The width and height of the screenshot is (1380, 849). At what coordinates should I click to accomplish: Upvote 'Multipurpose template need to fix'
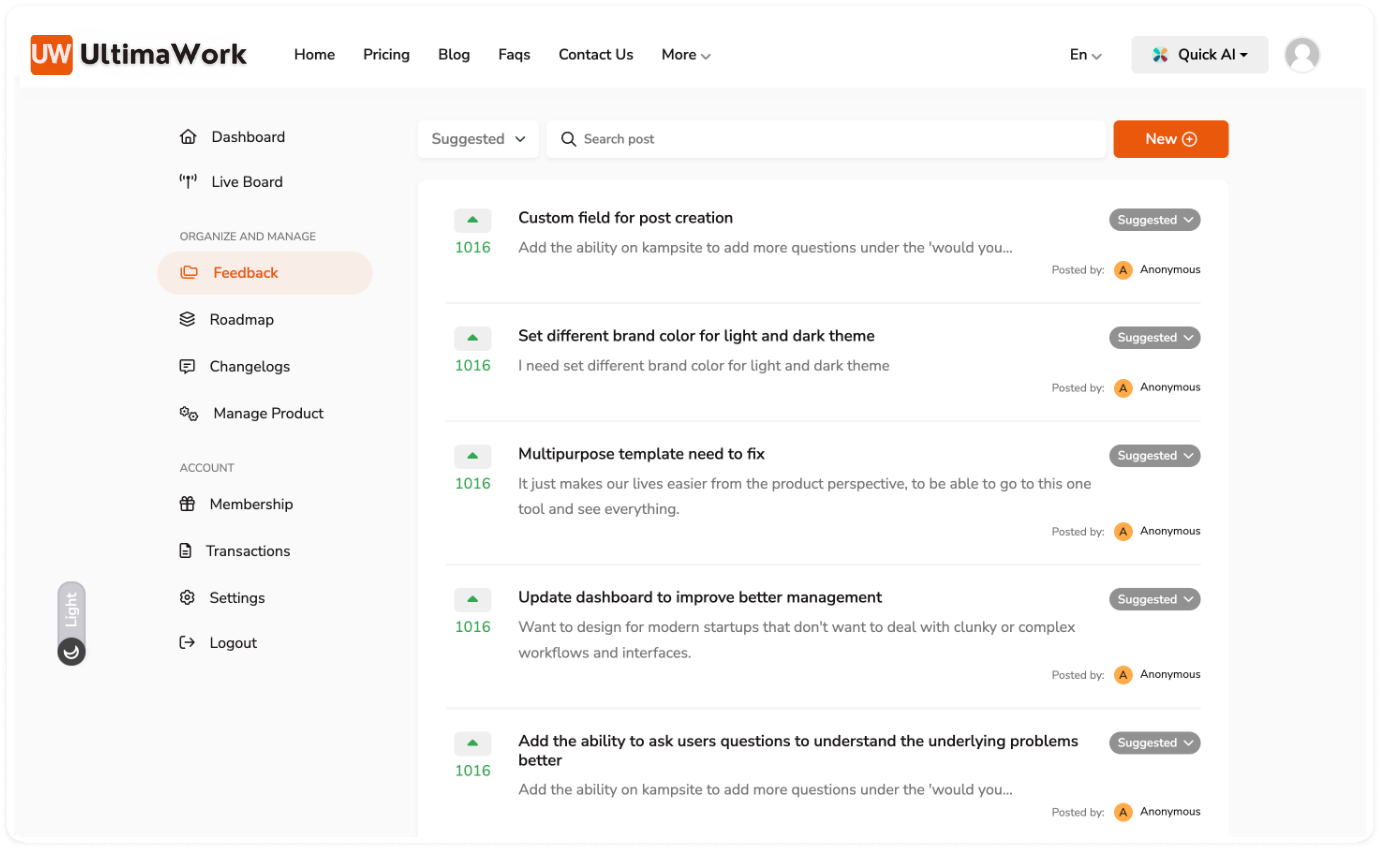point(472,456)
